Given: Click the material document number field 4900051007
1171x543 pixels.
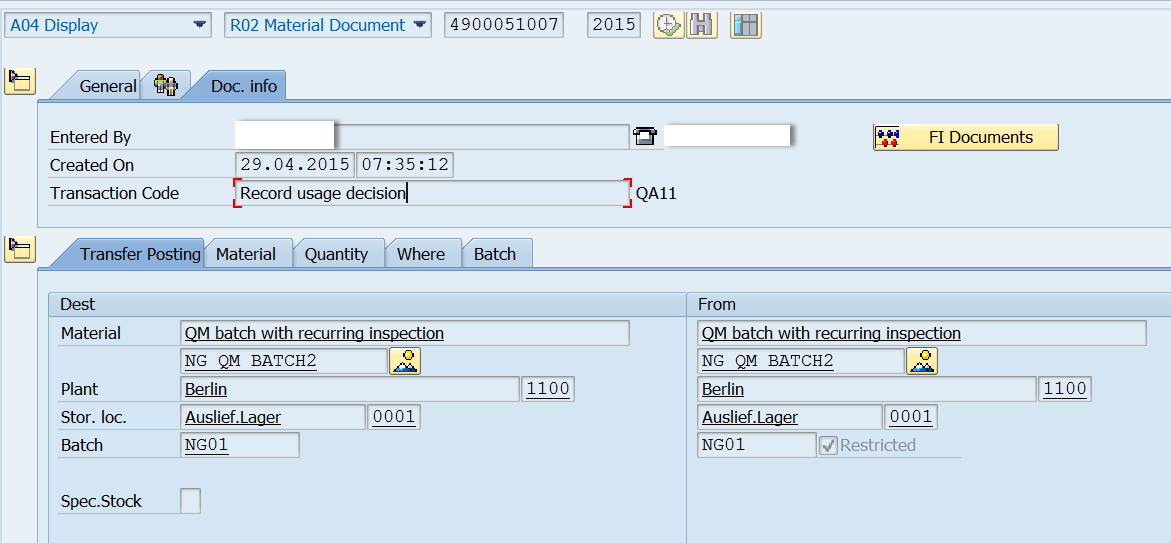Looking at the screenshot, I should [504, 25].
